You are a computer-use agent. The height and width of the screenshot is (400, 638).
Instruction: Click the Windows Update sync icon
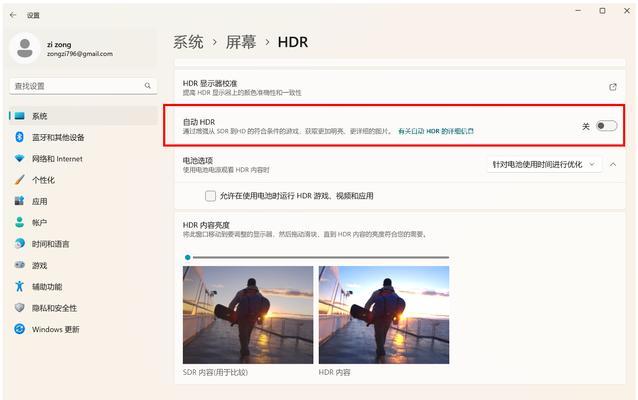tap(20, 329)
